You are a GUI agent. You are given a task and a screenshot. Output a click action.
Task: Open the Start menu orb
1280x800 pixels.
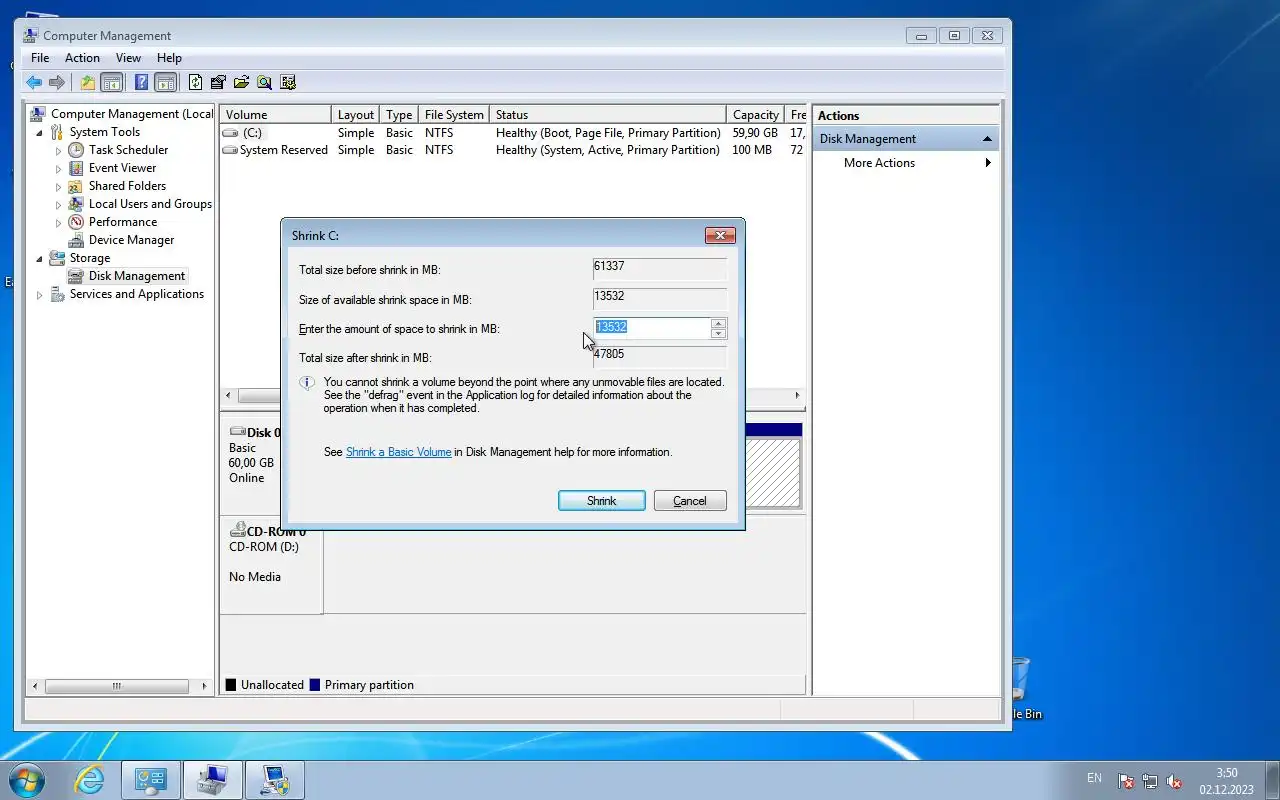(27, 780)
